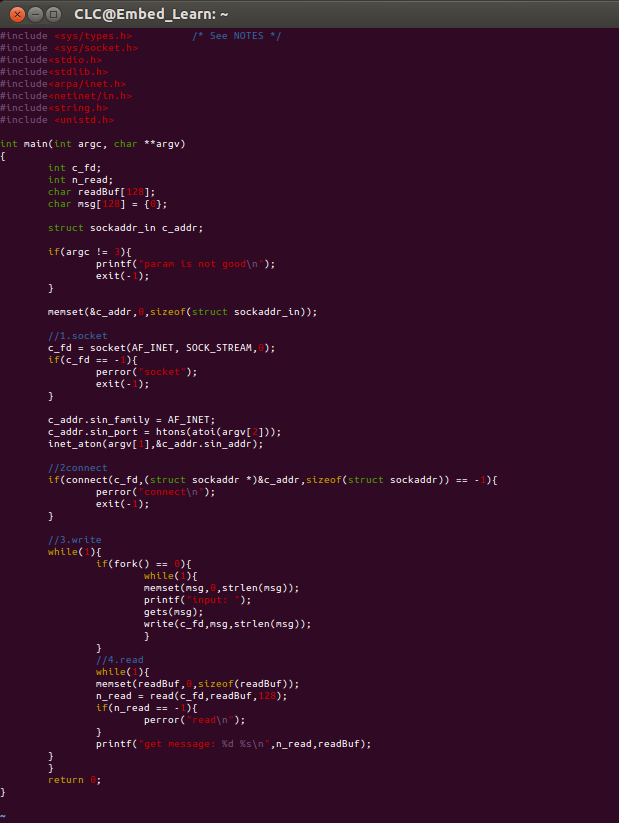Click the comment //2connect
619x823 pixels.
pyautogui.click(x=78, y=468)
